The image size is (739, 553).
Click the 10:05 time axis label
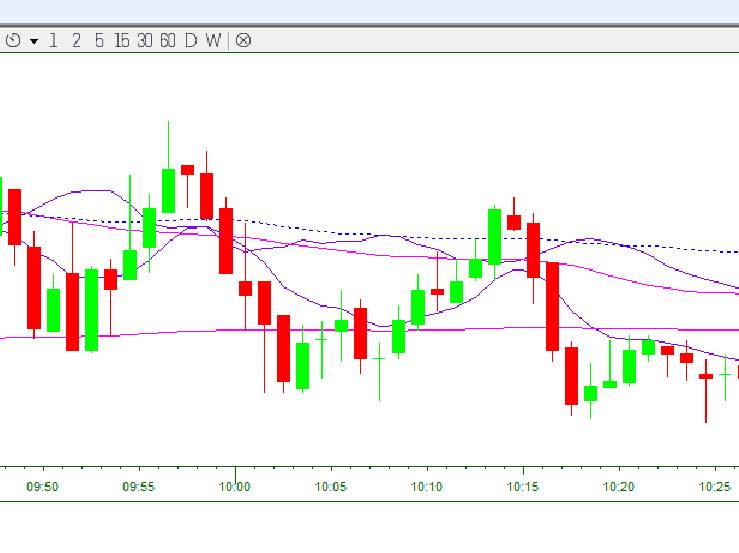click(331, 487)
